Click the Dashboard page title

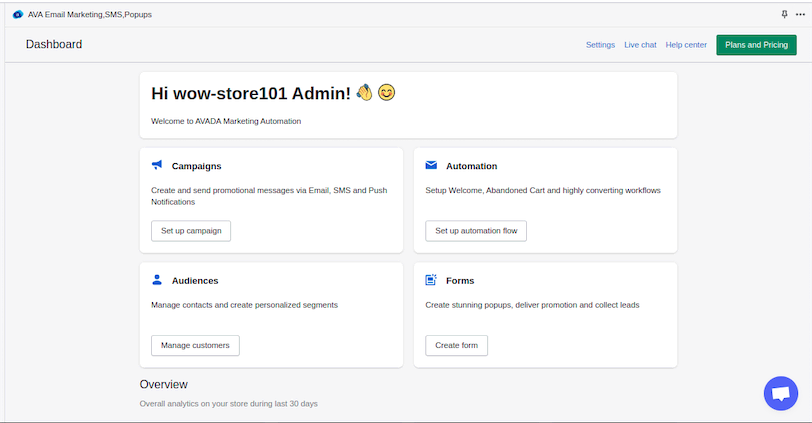(x=54, y=45)
